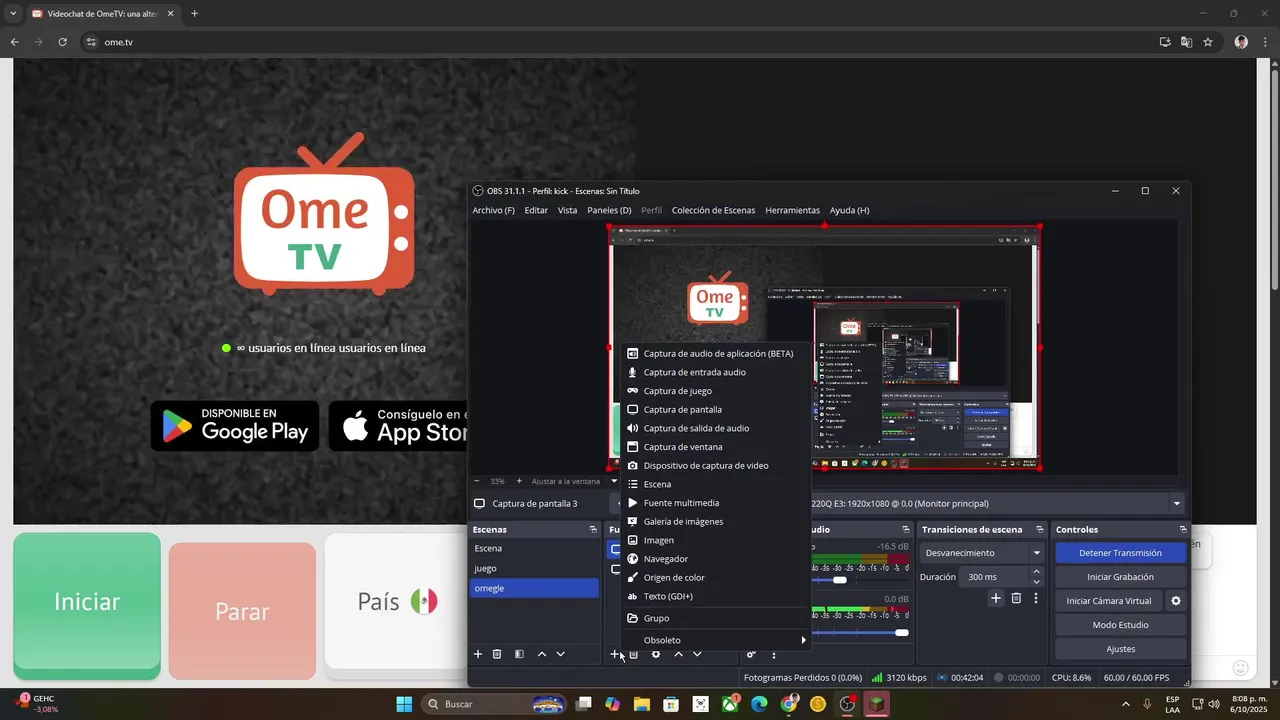1280x720 pixels.
Task: Add a new scene with plus icon
Action: point(478,654)
